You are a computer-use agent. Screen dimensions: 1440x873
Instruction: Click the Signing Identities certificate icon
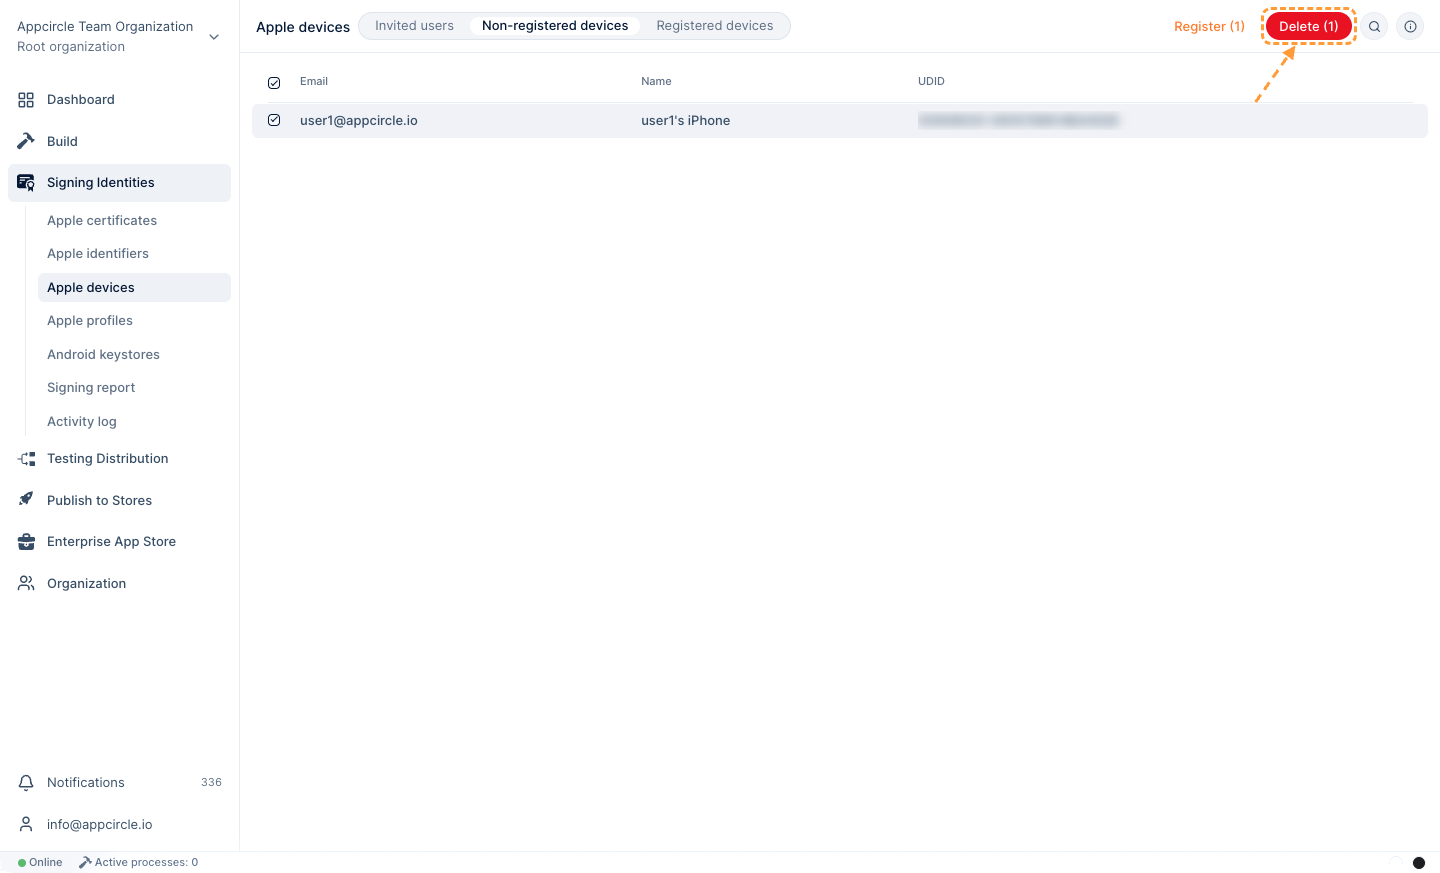[x=26, y=183]
